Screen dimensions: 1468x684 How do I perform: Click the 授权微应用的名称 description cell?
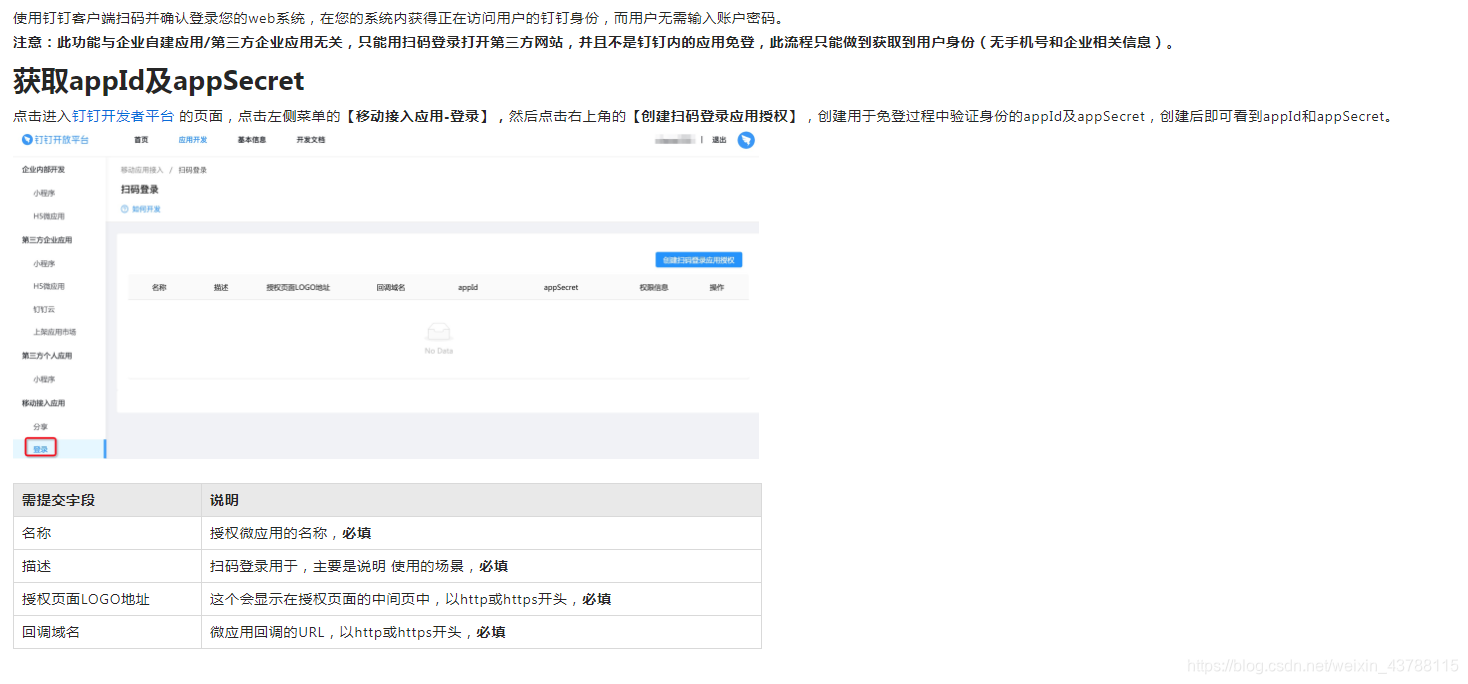(481, 533)
